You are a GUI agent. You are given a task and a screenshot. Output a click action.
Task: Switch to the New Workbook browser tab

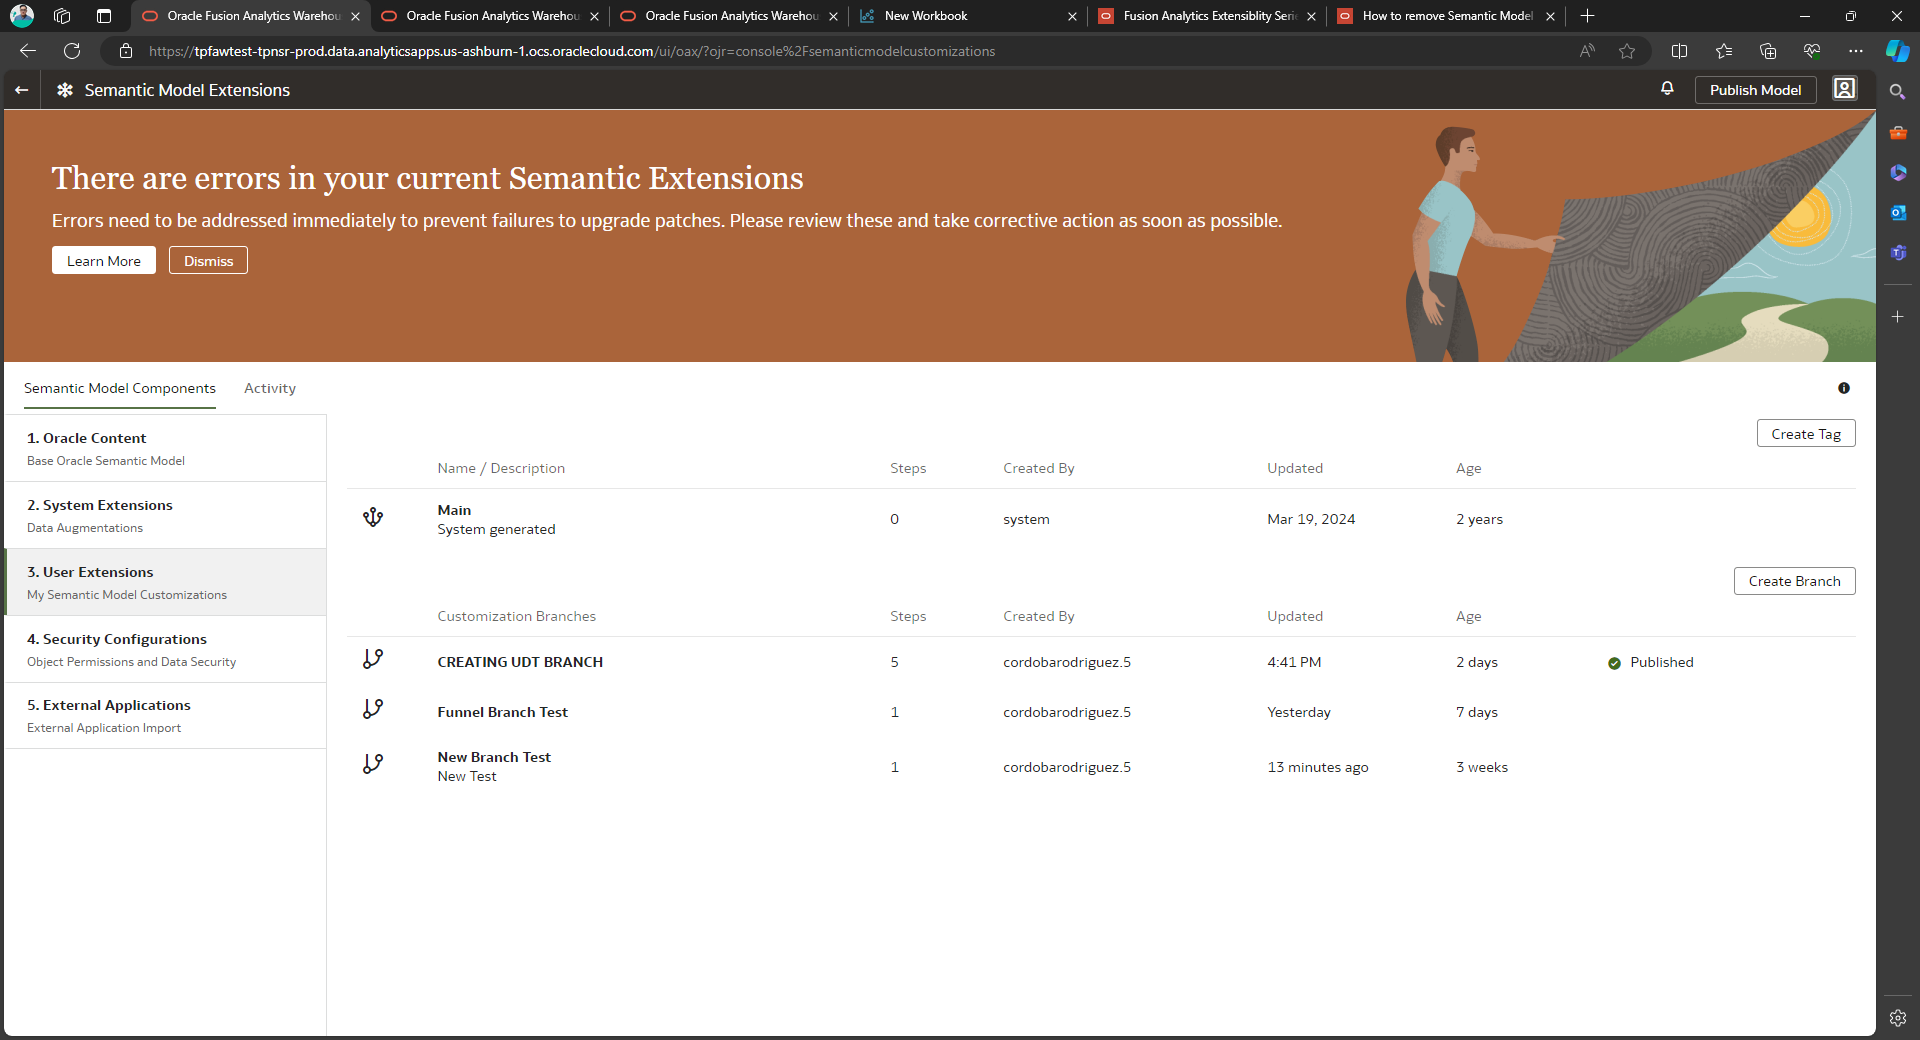[966, 16]
